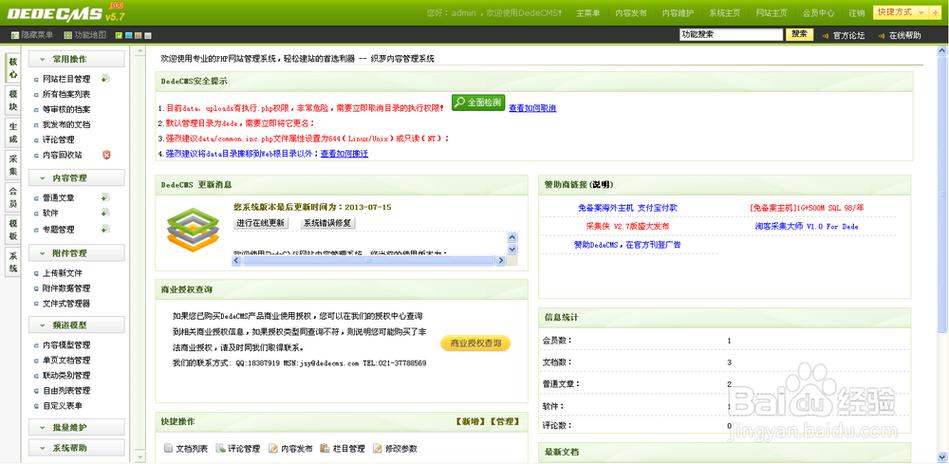Click the 进行在线更新 button
The width and height of the screenshot is (949, 464).
pos(261,223)
